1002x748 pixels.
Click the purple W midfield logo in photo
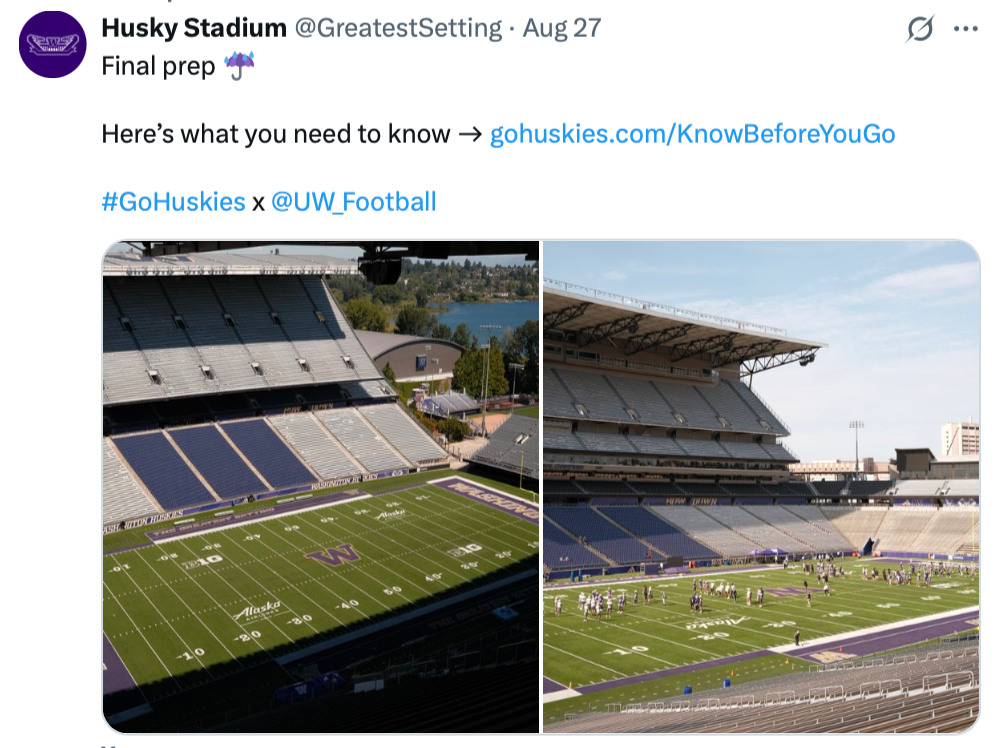click(332, 554)
